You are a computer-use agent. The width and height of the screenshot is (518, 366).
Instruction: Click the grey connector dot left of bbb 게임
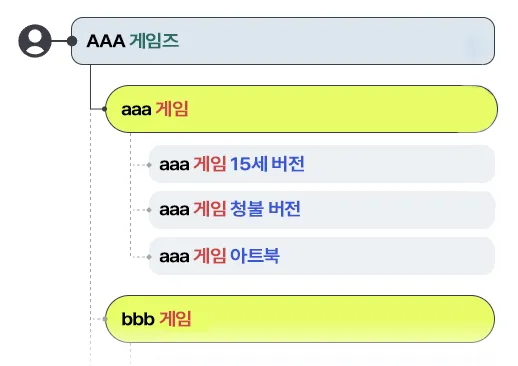click(105, 319)
